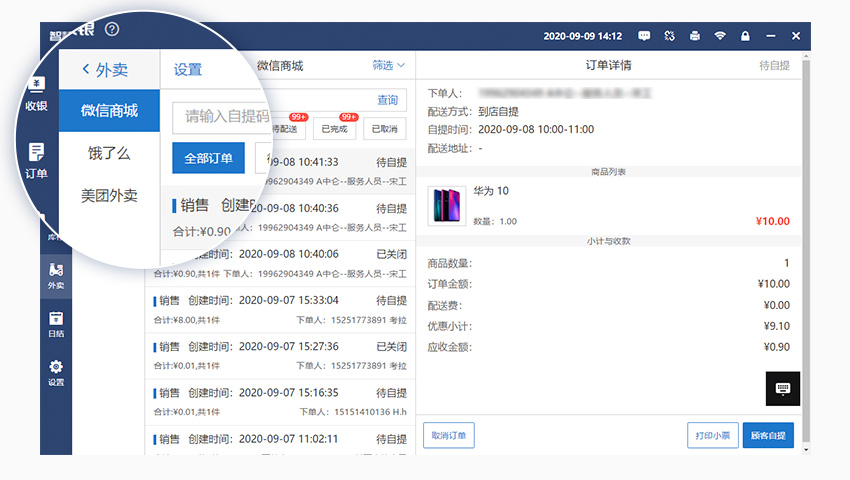Click the 取消订单 button
The image size is (850, 480).
pyautogui.click(x=449, y=436)
